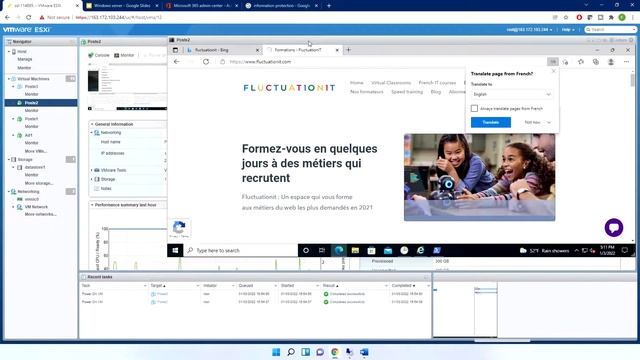This screenshot has width=640, height=360.
Task: Open the guest notification center icon
Action: pos(625,250)
